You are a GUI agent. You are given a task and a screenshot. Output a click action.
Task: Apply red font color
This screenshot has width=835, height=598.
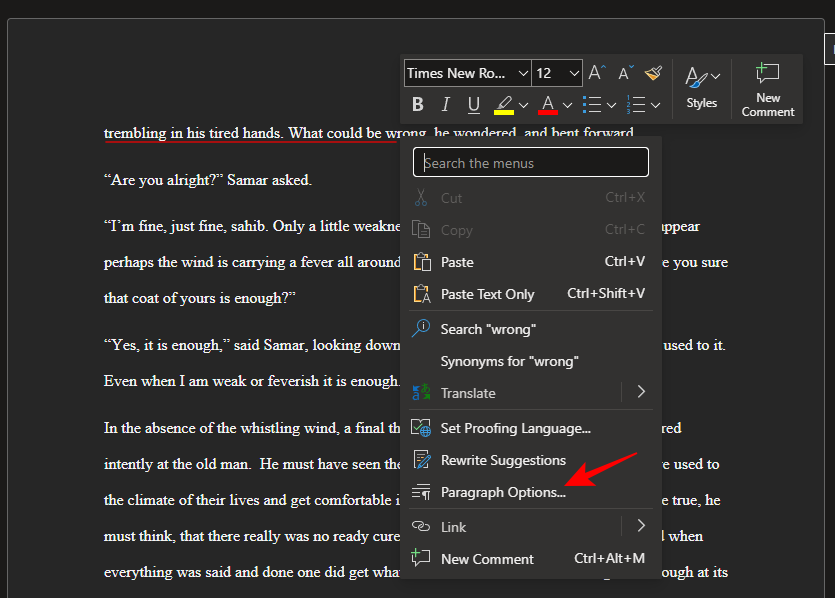click(548, 105)
